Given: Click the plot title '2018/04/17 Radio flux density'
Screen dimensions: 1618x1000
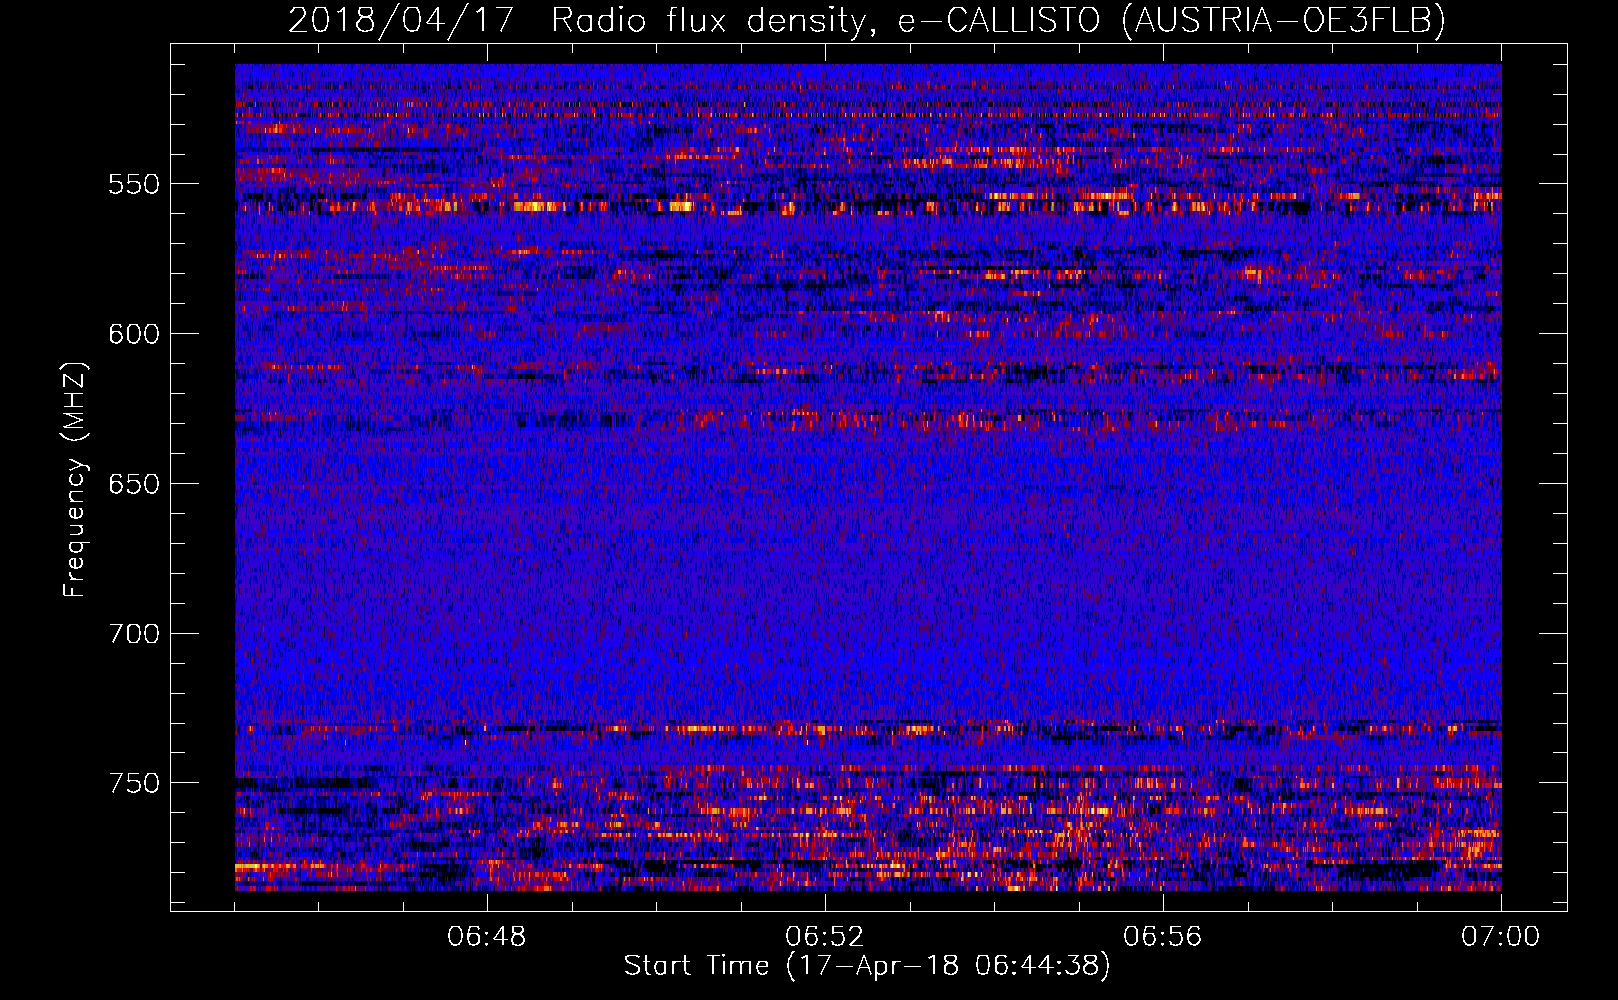Looking at the screenshot, I should point(867,21).
